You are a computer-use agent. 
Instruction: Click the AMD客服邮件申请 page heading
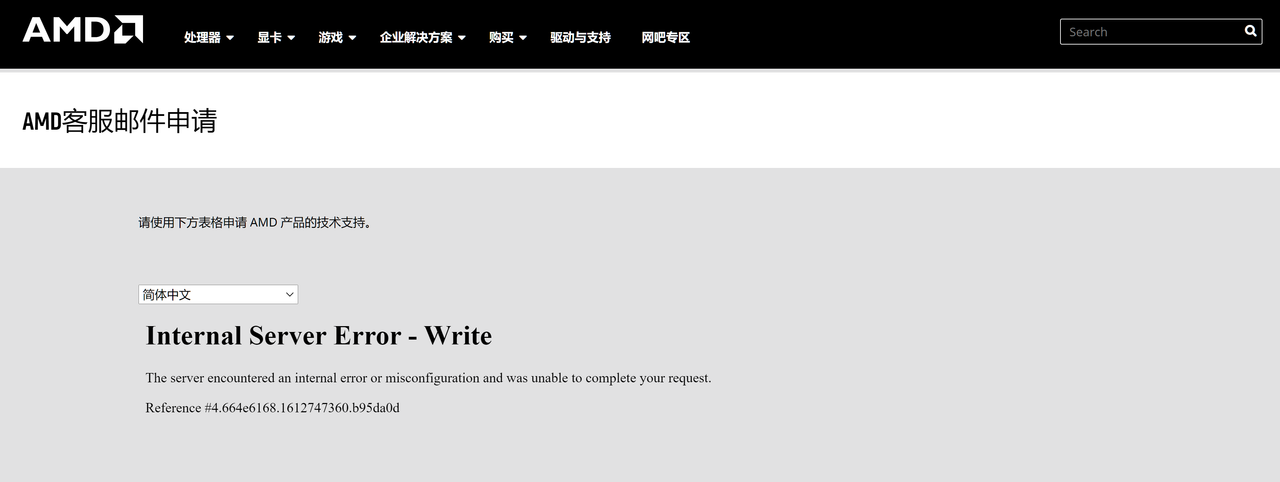click(x=120, y=121)
